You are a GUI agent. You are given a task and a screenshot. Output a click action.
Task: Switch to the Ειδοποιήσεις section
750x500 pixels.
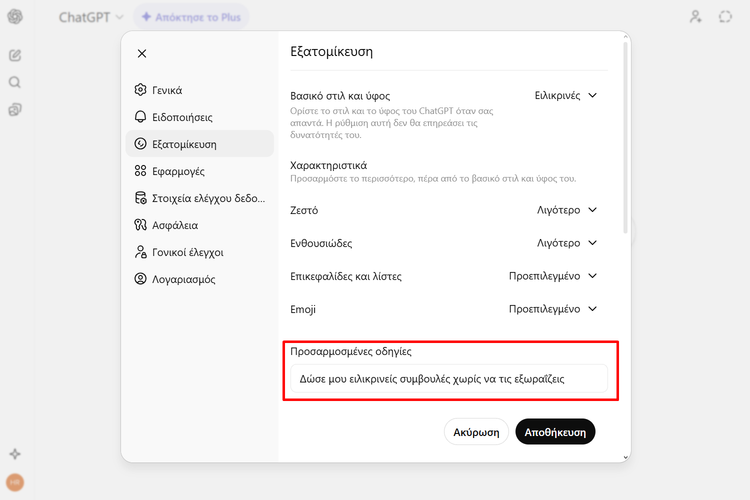pyautogui.click(x=182, y=117)
